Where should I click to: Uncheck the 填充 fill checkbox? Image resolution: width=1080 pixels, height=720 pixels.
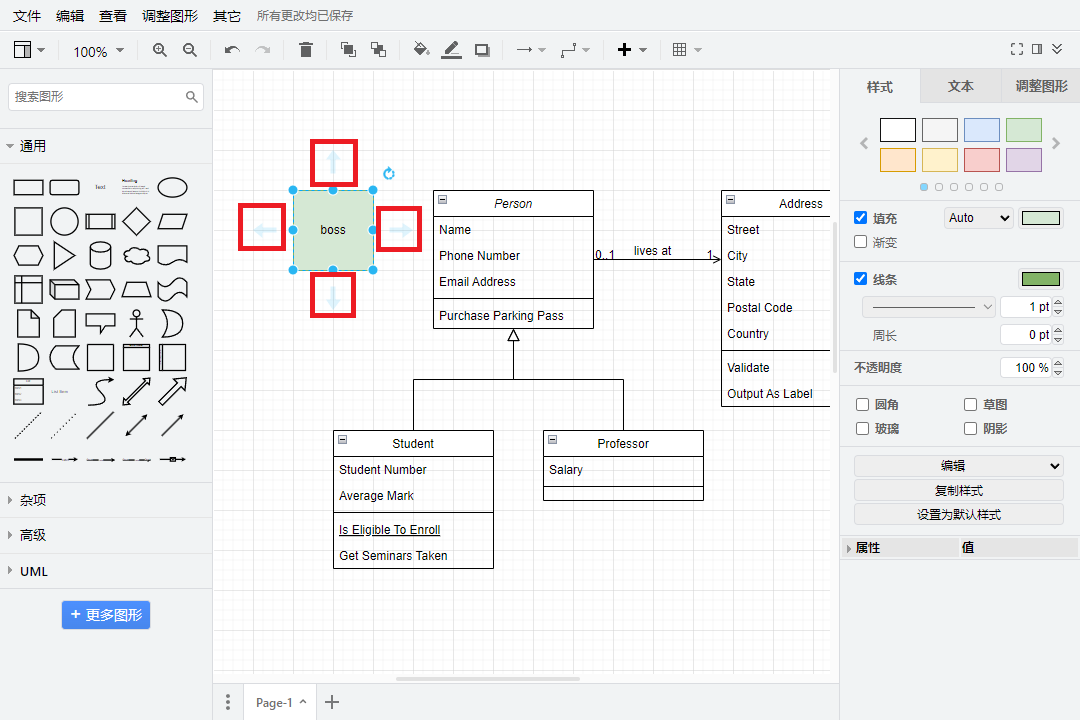point(861,218)
